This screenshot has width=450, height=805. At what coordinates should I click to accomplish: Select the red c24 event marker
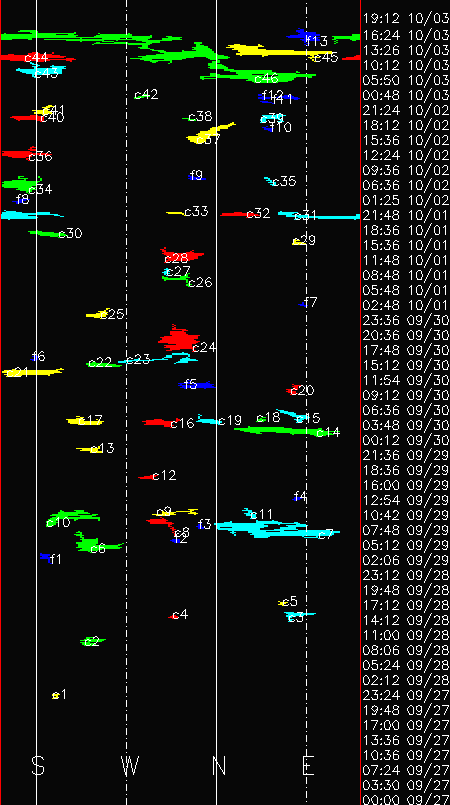click(179, 338)
